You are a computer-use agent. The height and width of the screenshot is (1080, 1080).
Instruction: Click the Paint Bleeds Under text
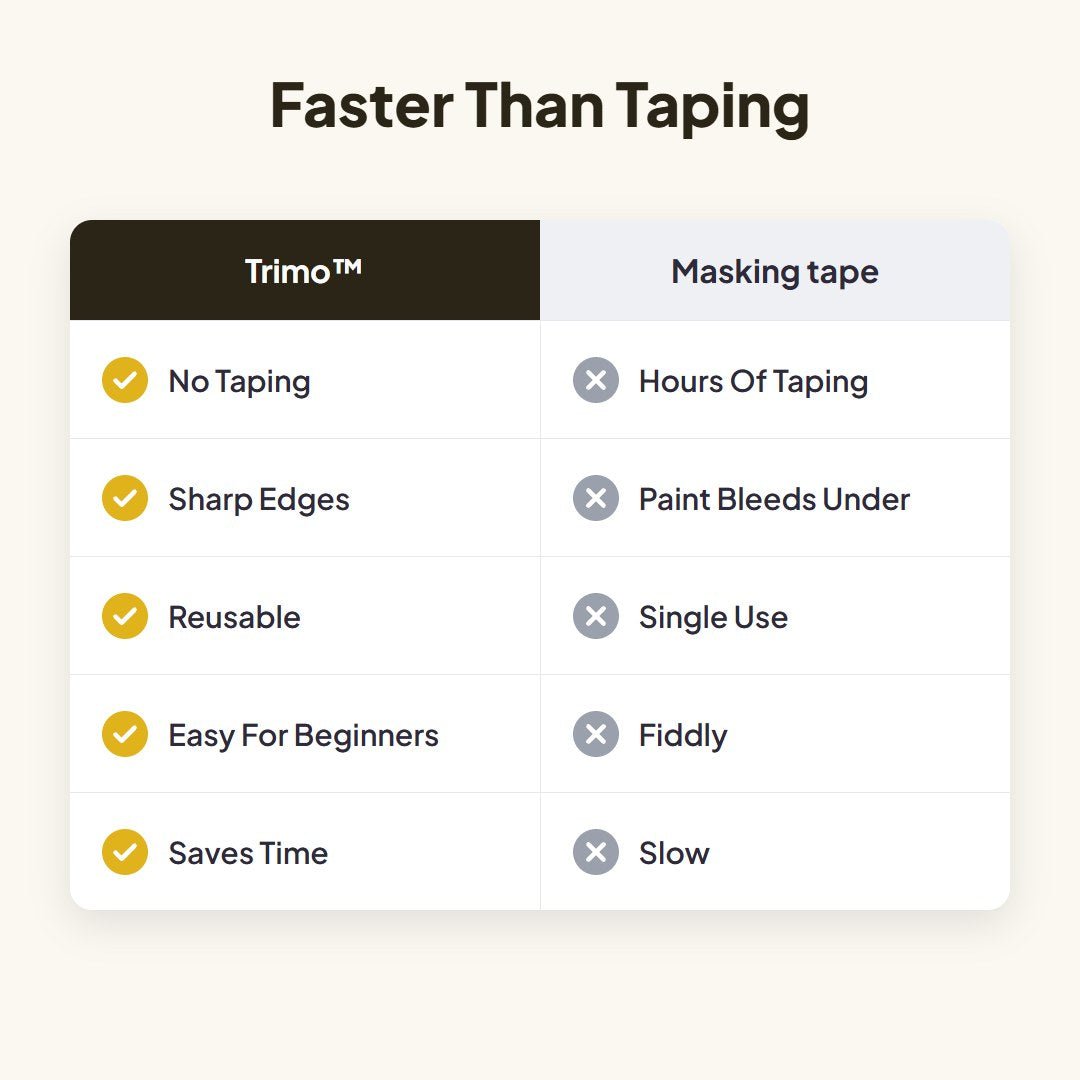(x=774, y=499)
